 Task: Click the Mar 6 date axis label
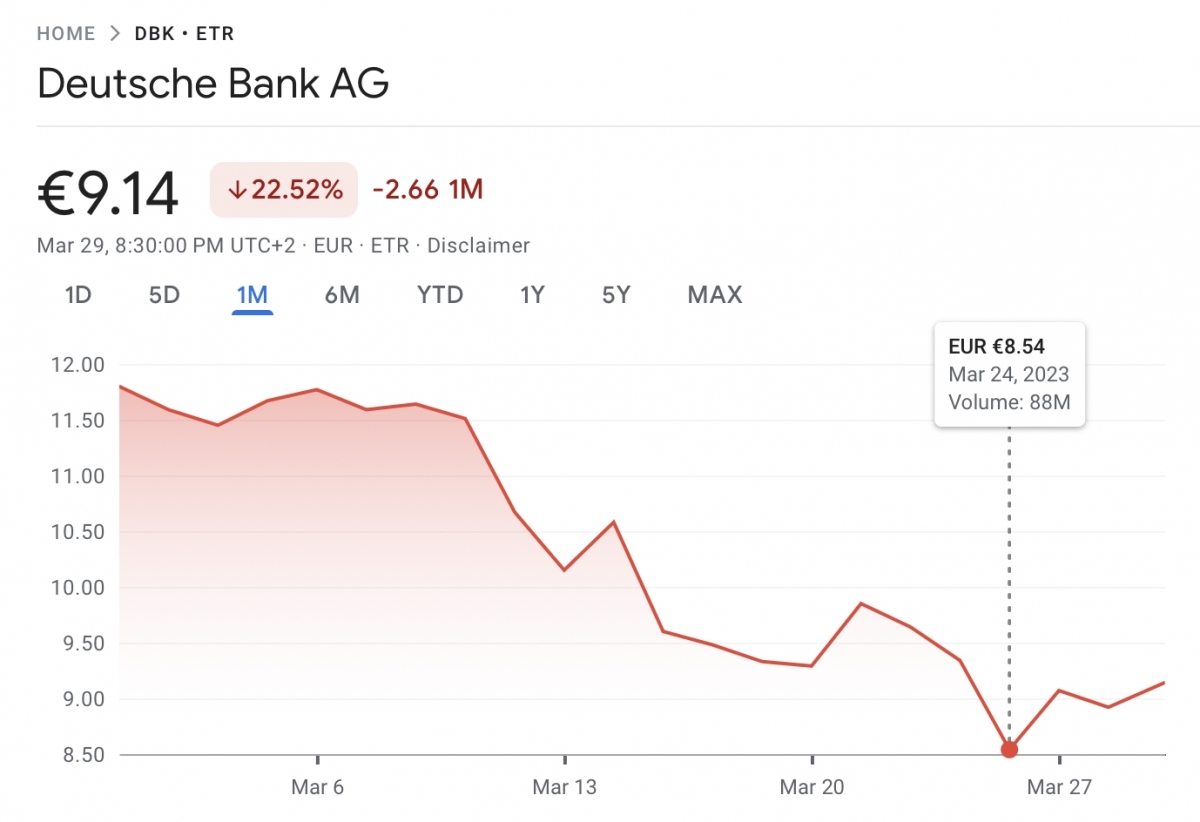coord(317,788)
